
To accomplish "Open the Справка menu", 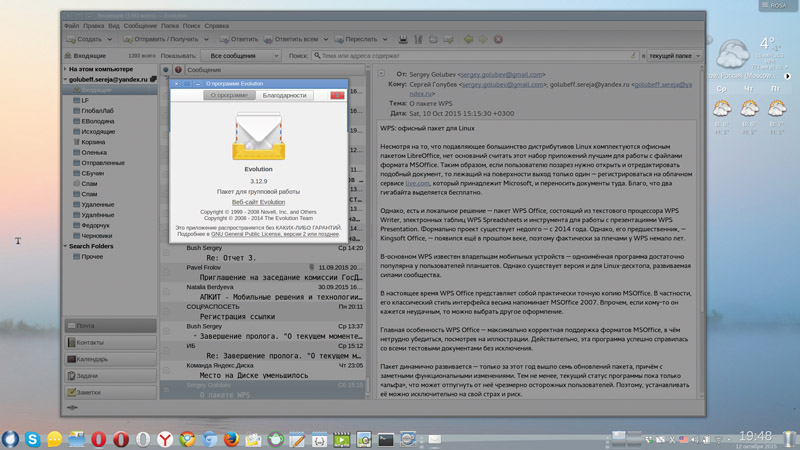I will (x=217, y=26).
